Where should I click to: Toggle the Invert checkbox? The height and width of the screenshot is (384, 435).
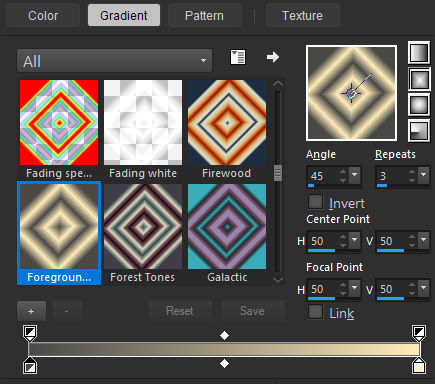click(x=315, y=202)
